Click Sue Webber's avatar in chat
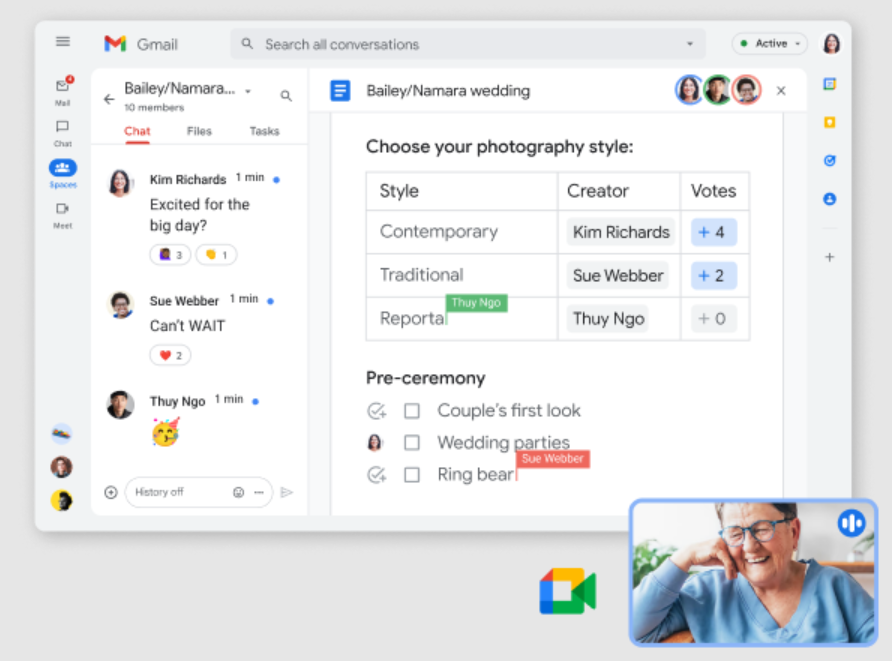 [120, 304]
